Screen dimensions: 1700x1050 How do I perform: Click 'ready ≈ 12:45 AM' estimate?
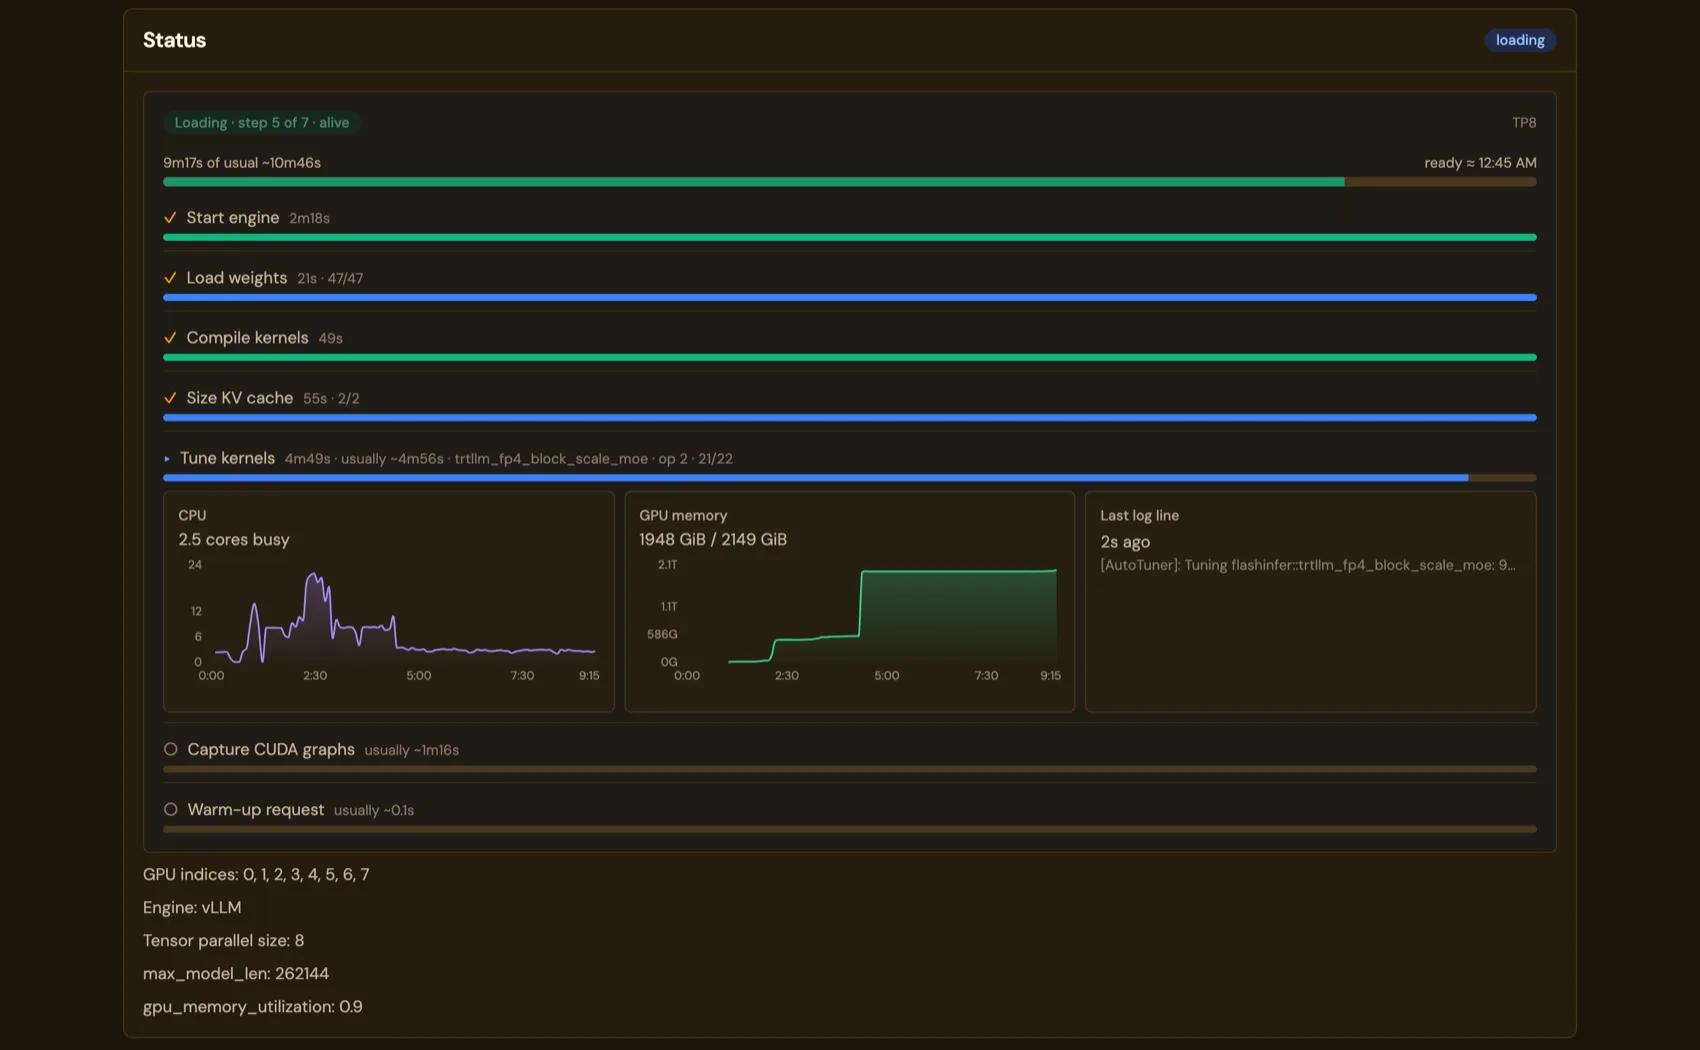pyautogui.click(x=1480, y=163)
